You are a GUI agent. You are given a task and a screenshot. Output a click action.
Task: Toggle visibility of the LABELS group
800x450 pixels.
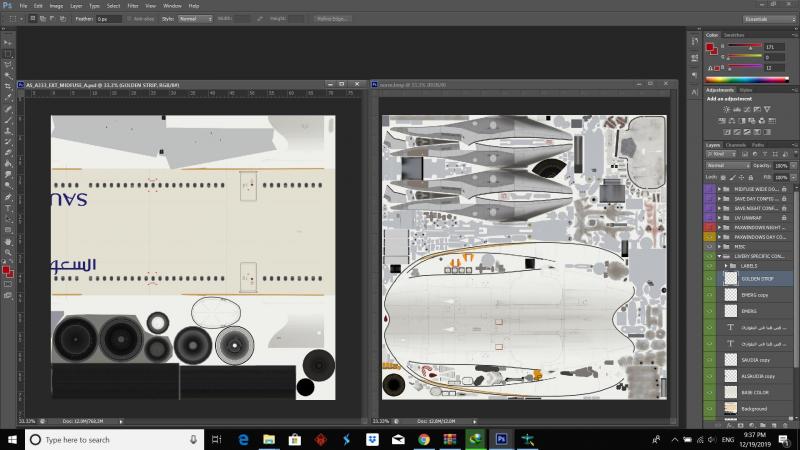[x=709, y=266]
